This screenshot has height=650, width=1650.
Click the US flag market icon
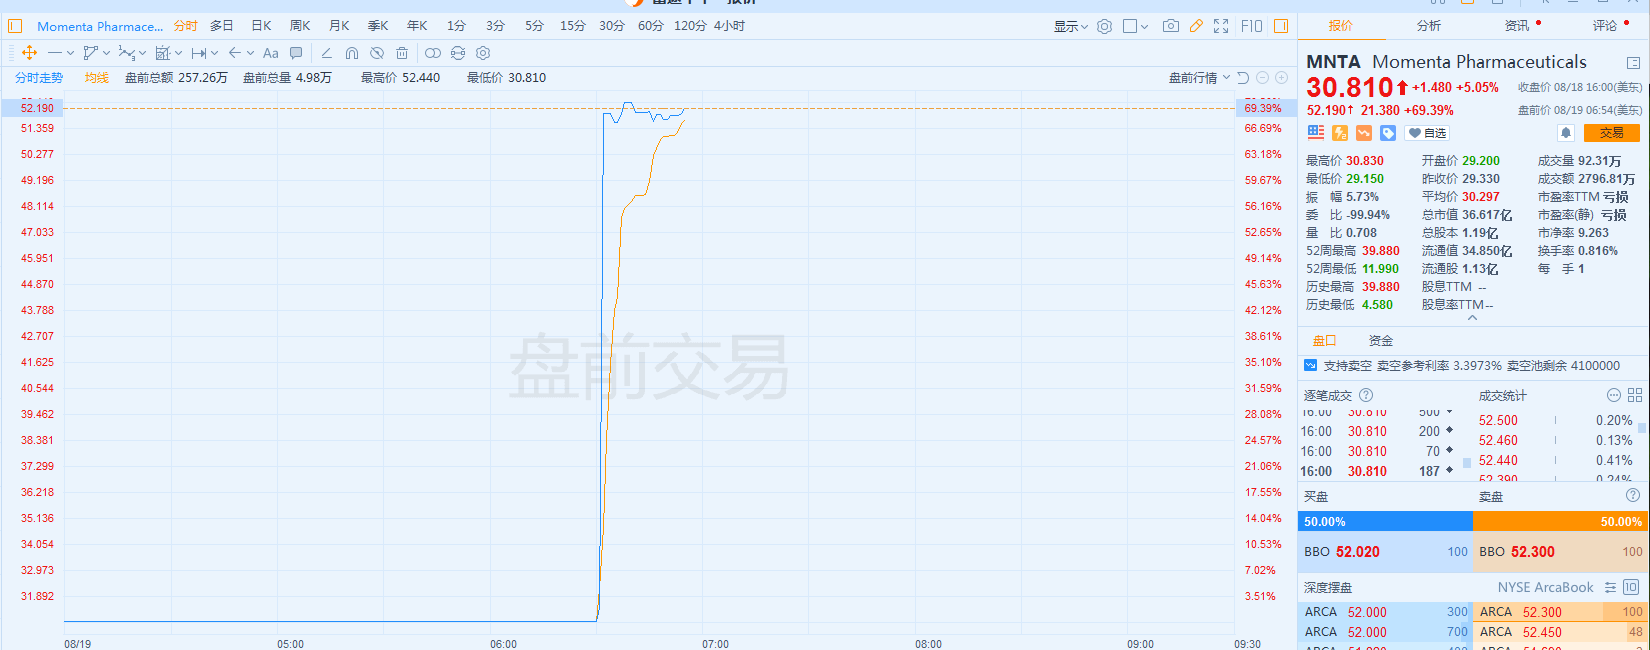pyautogui.click(x=1316, y=133)
